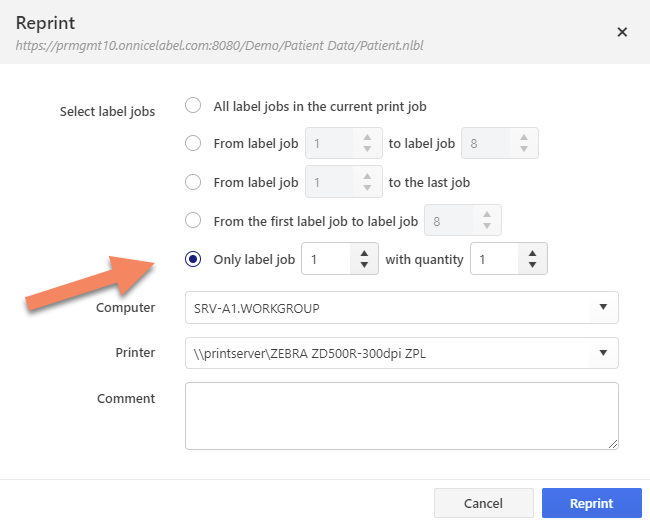650x526 pixels.
Task: Decrease the 'Only label job' number
Action: (x=363, y=266)
